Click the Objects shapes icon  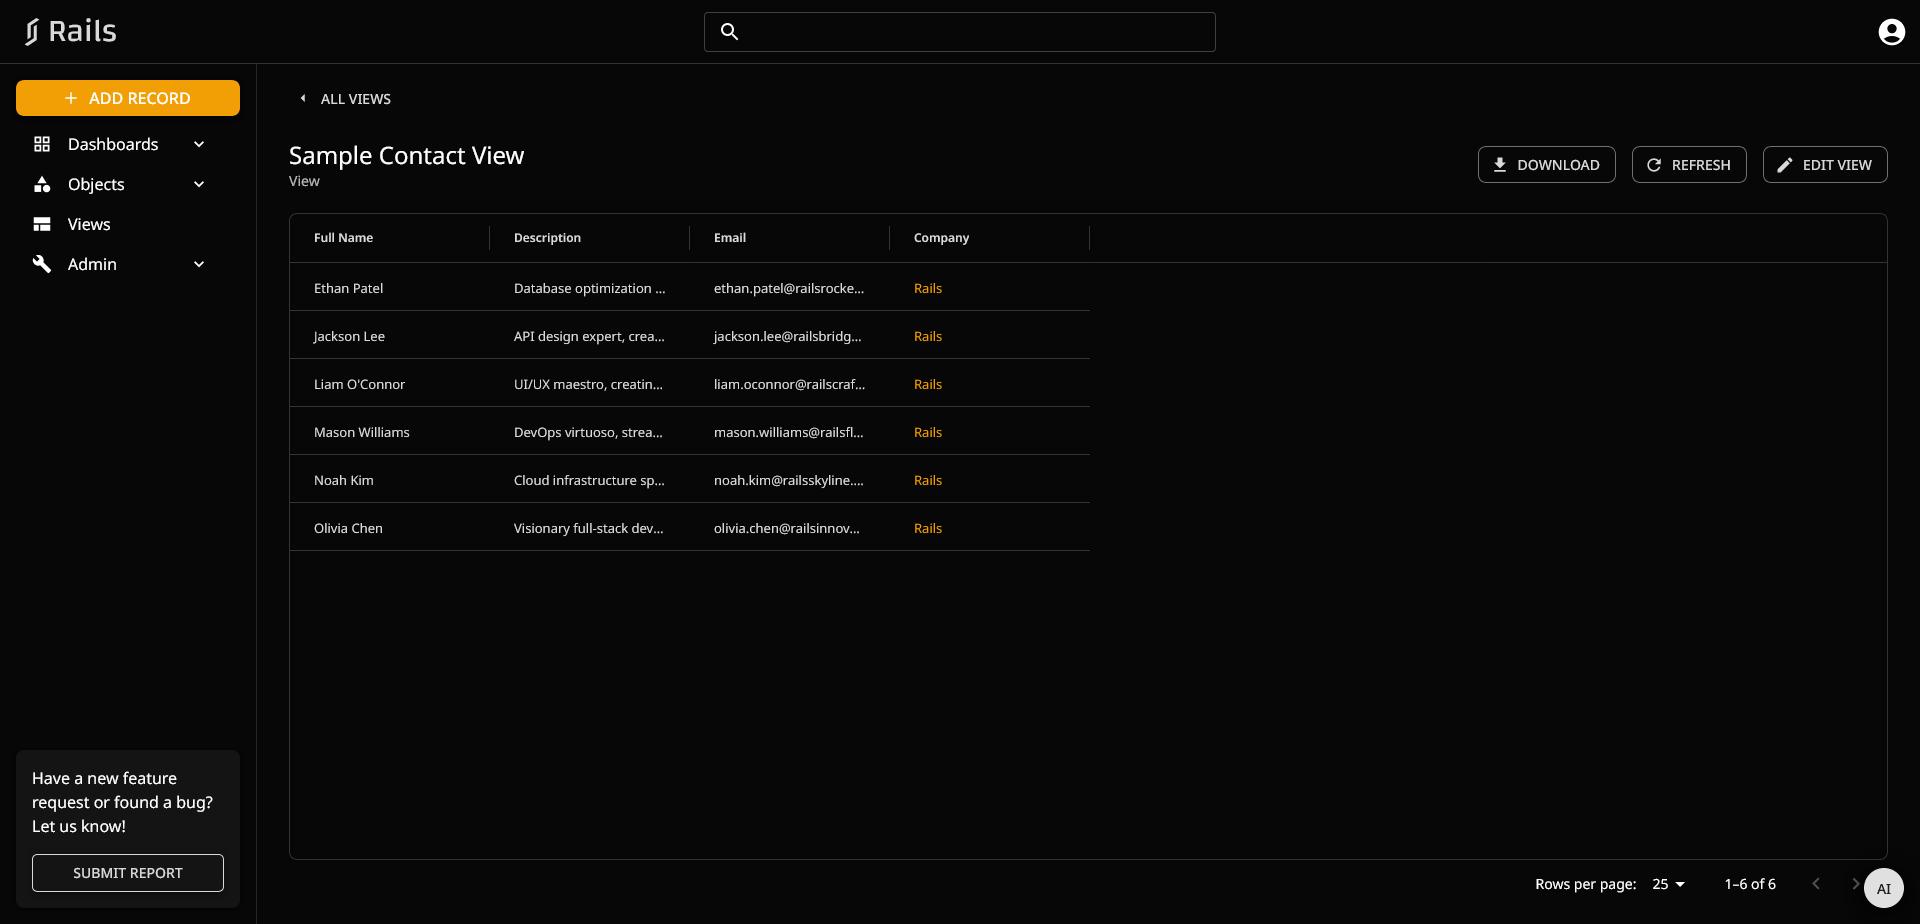pyautogui.click(x=42, y=184)
